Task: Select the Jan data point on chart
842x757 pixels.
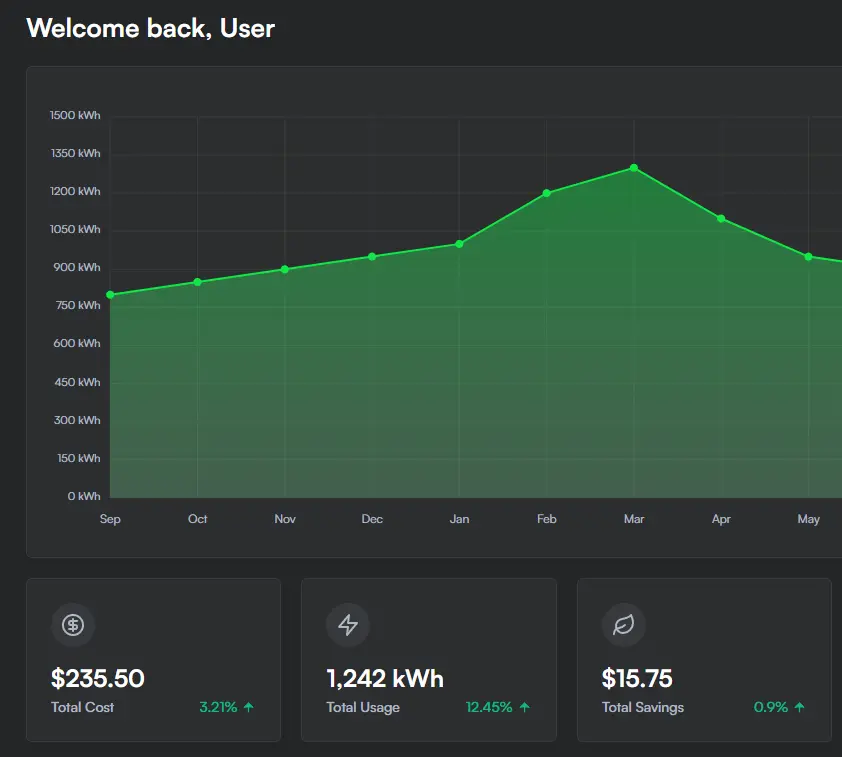Action: pos(459,244)
